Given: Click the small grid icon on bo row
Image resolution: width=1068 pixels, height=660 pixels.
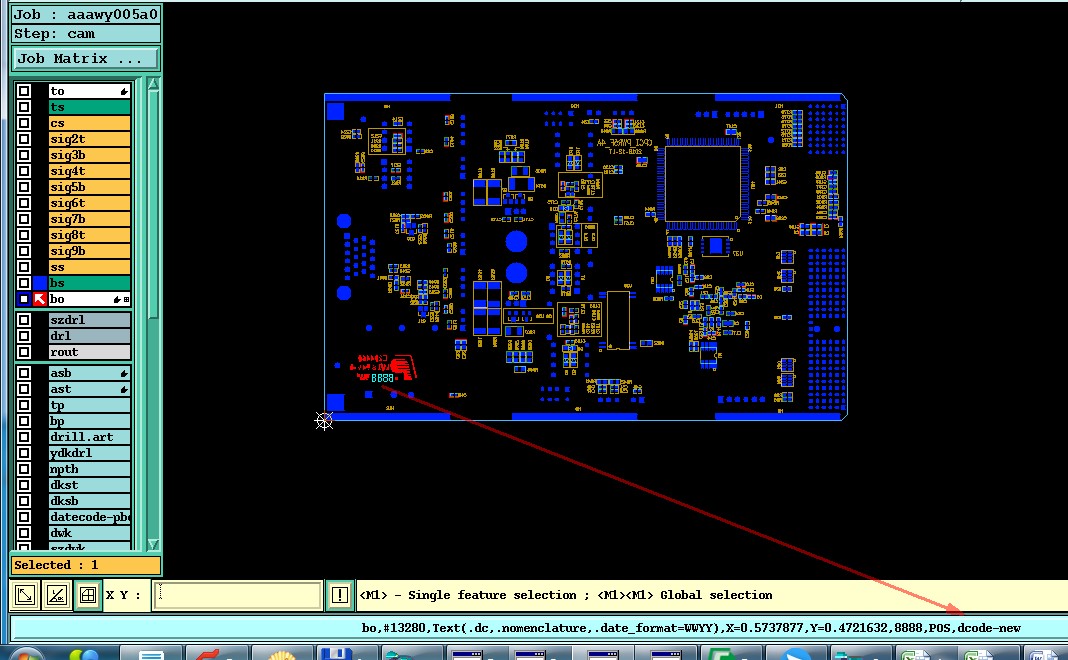Looking at the screenshot, I should click(x=126, y=299).
